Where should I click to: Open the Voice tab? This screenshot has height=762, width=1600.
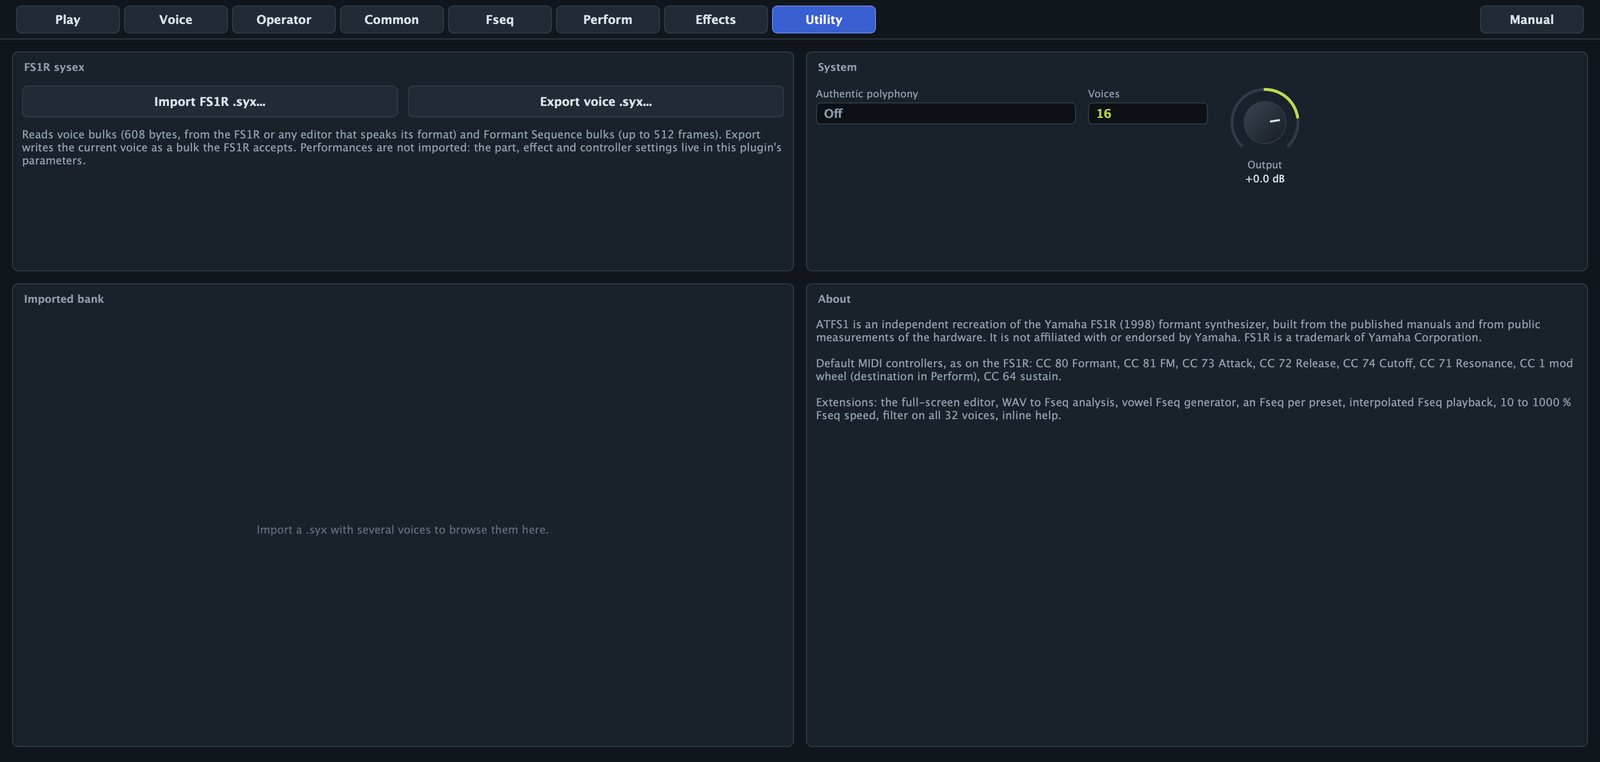click(x=176, y=20)
